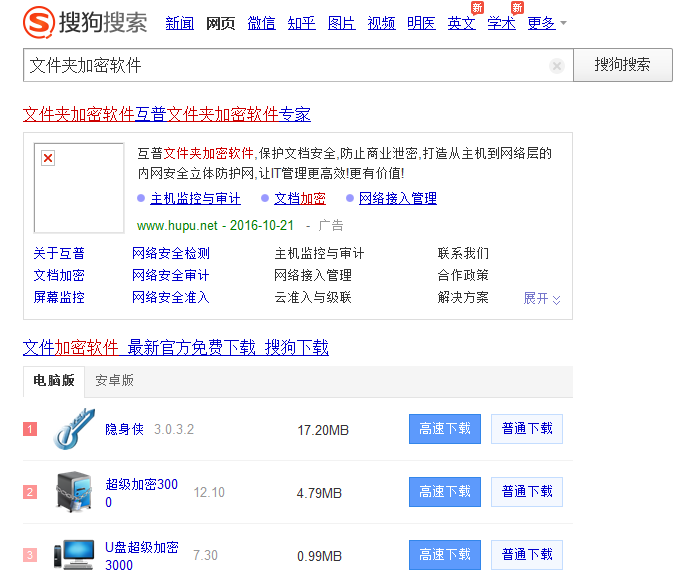Open the 隐身侠 software name link
This screenshot has width=688, height=574.
[x=124, y=429]
